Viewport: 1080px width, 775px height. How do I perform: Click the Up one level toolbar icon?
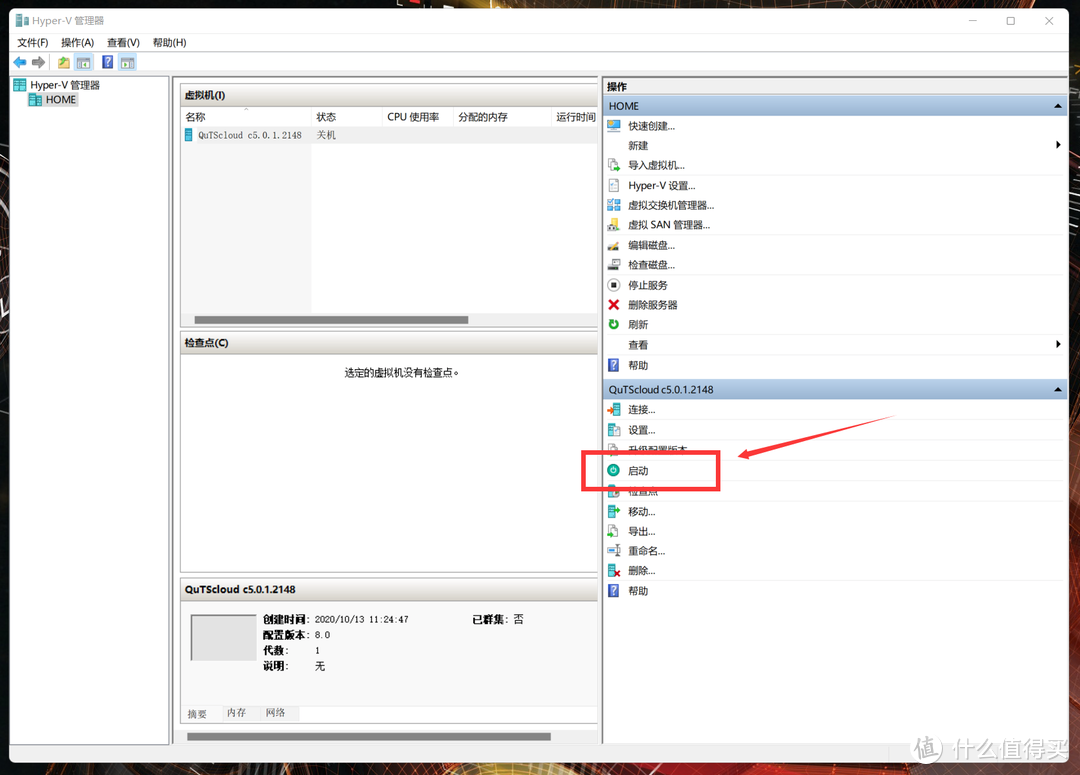[x=63, y=63]
